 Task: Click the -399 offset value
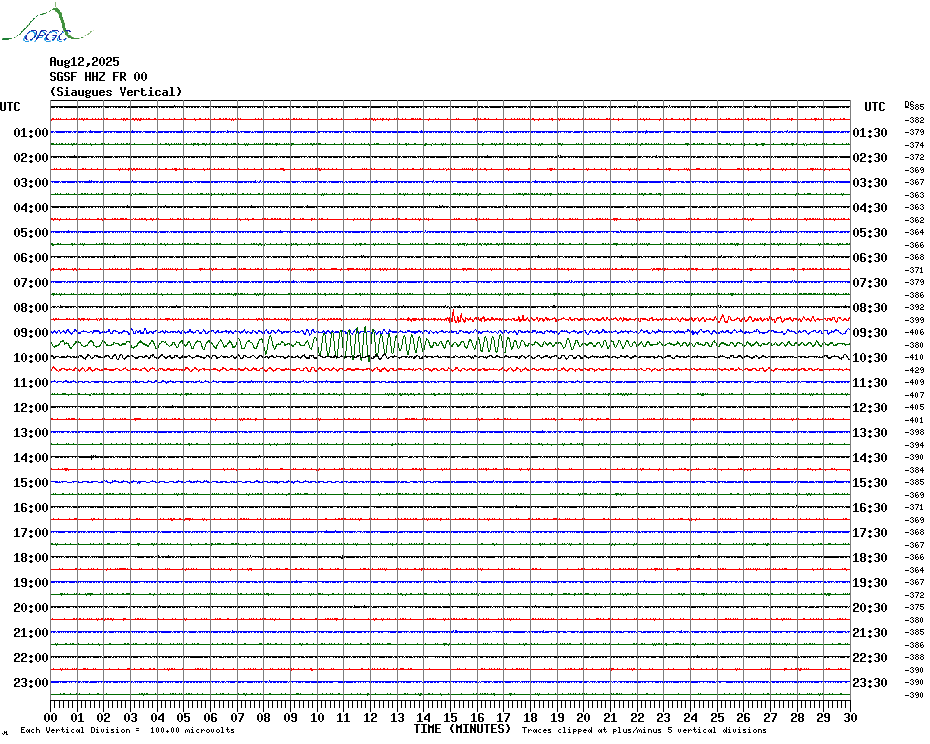click(x=914, y=320)
